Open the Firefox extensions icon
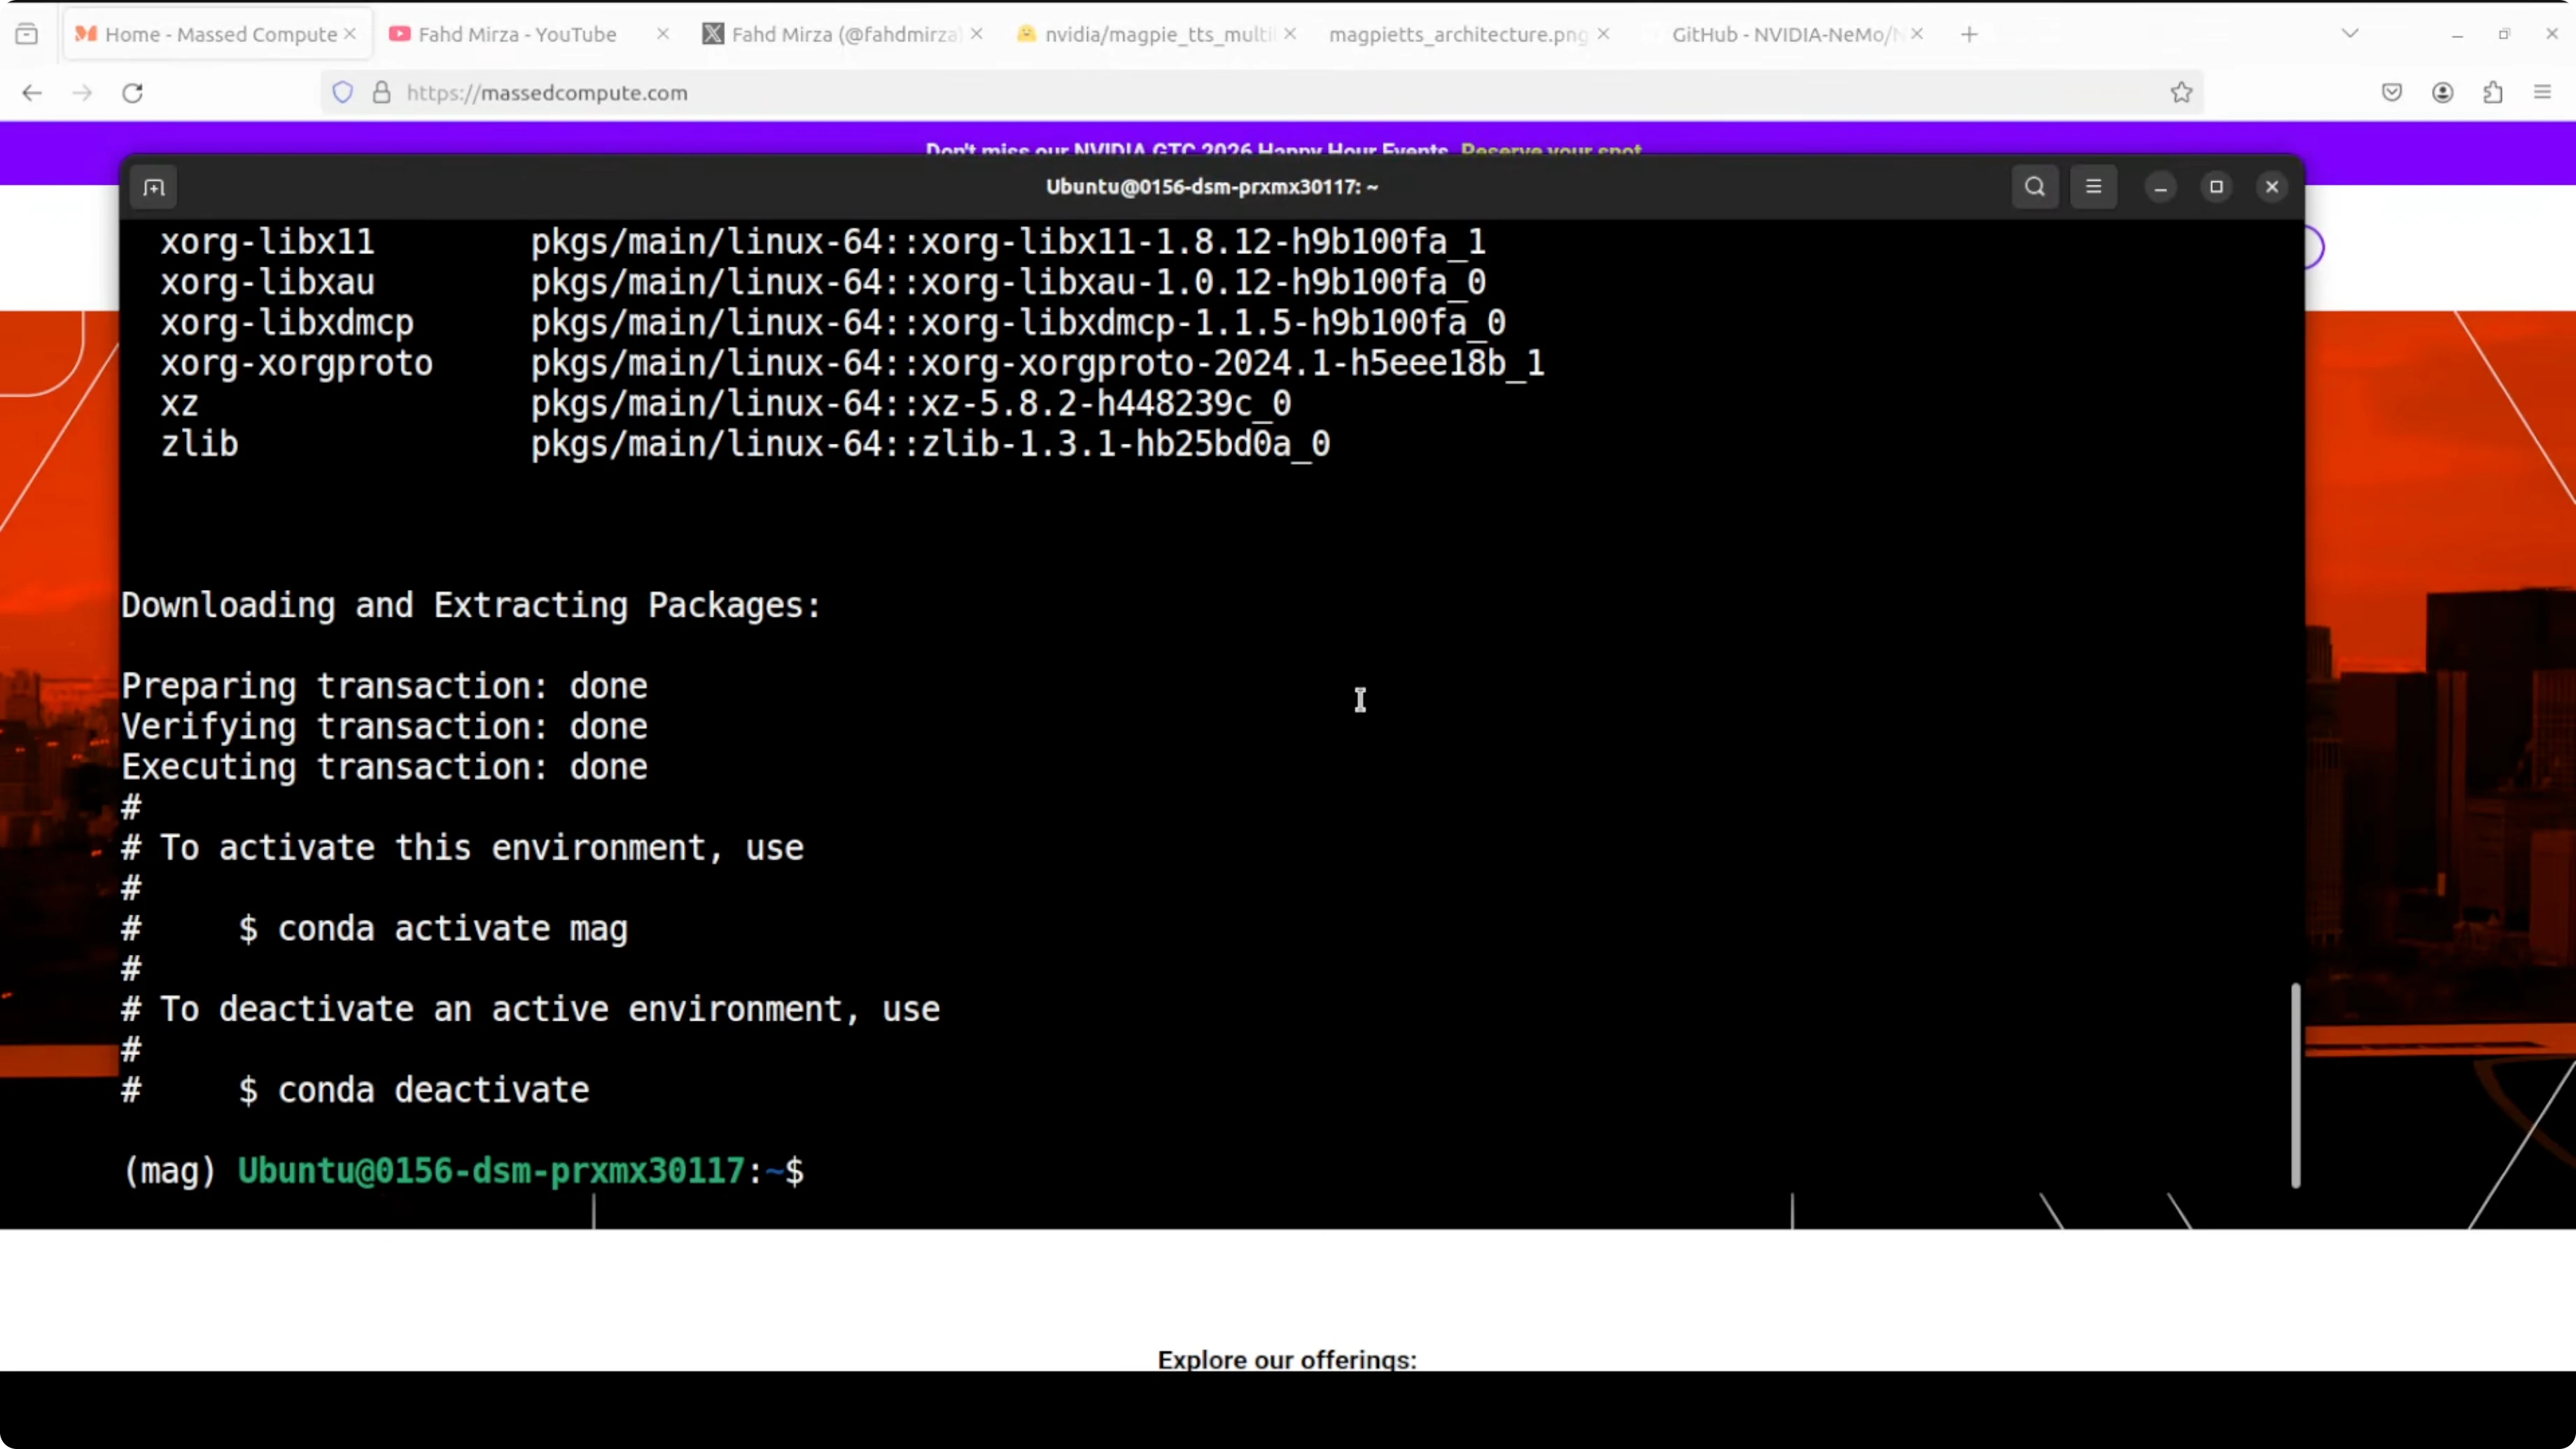2576x1449 pixels. pos(2492,93)
